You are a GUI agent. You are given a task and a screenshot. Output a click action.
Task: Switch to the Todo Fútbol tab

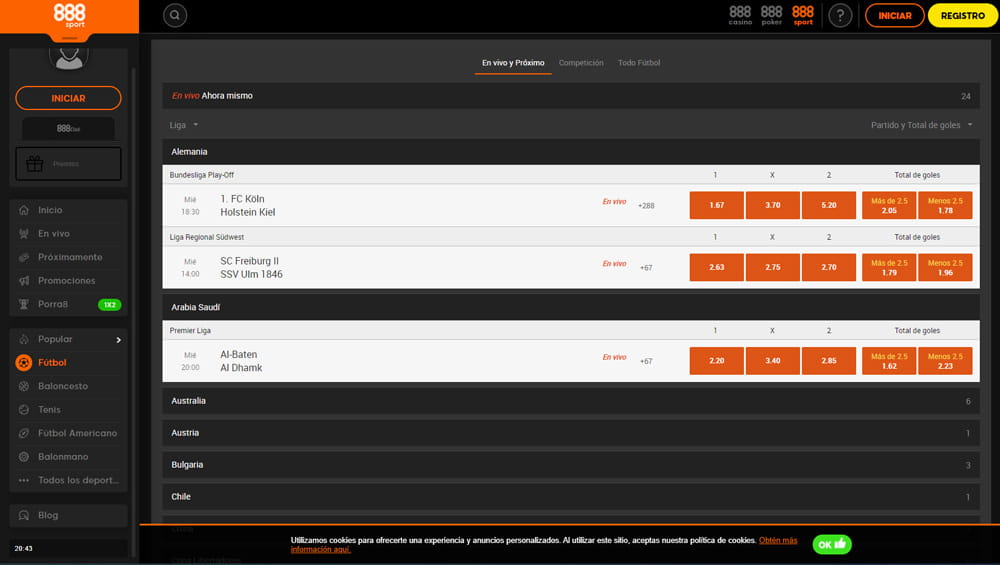click(x=638, y=62)
